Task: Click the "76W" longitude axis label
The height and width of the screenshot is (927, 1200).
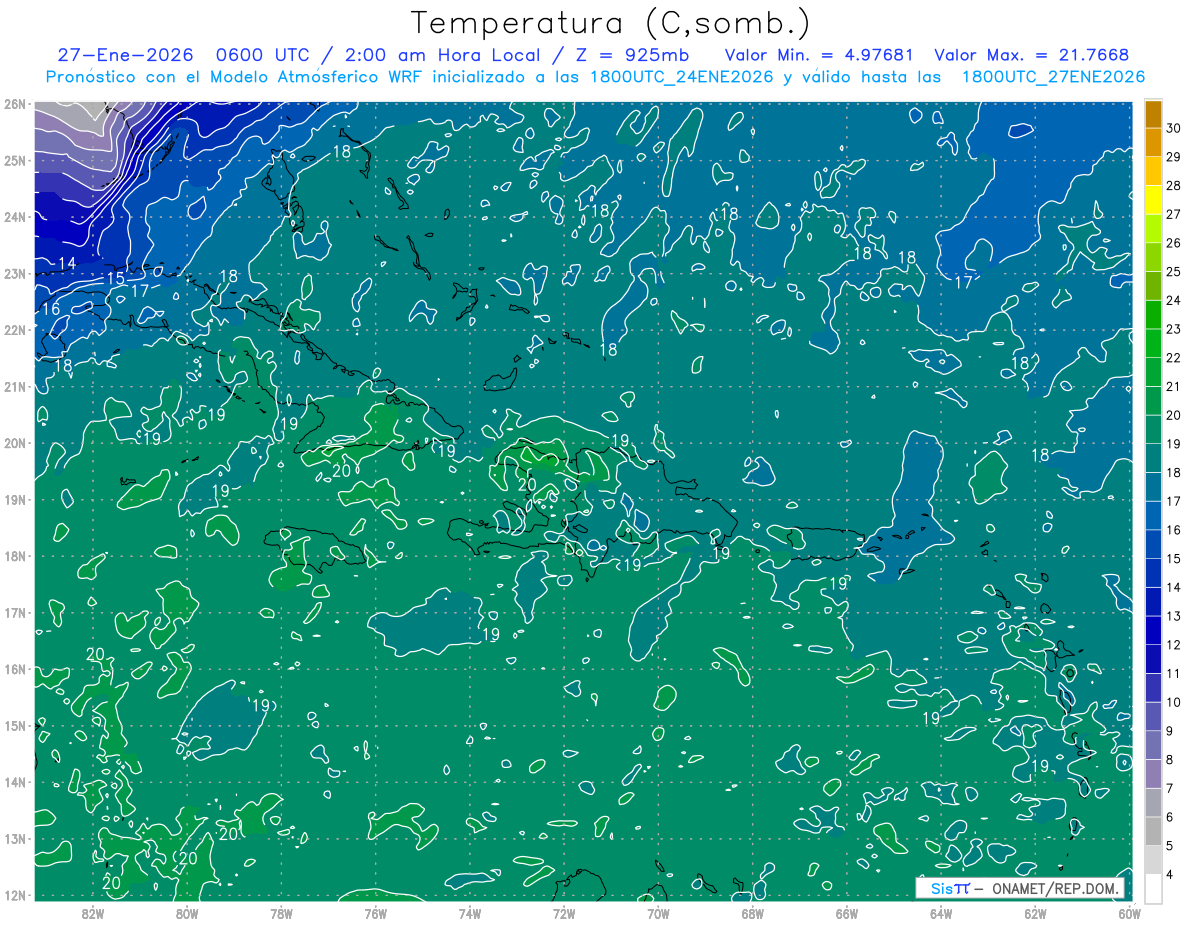Action: click(376, 913)
